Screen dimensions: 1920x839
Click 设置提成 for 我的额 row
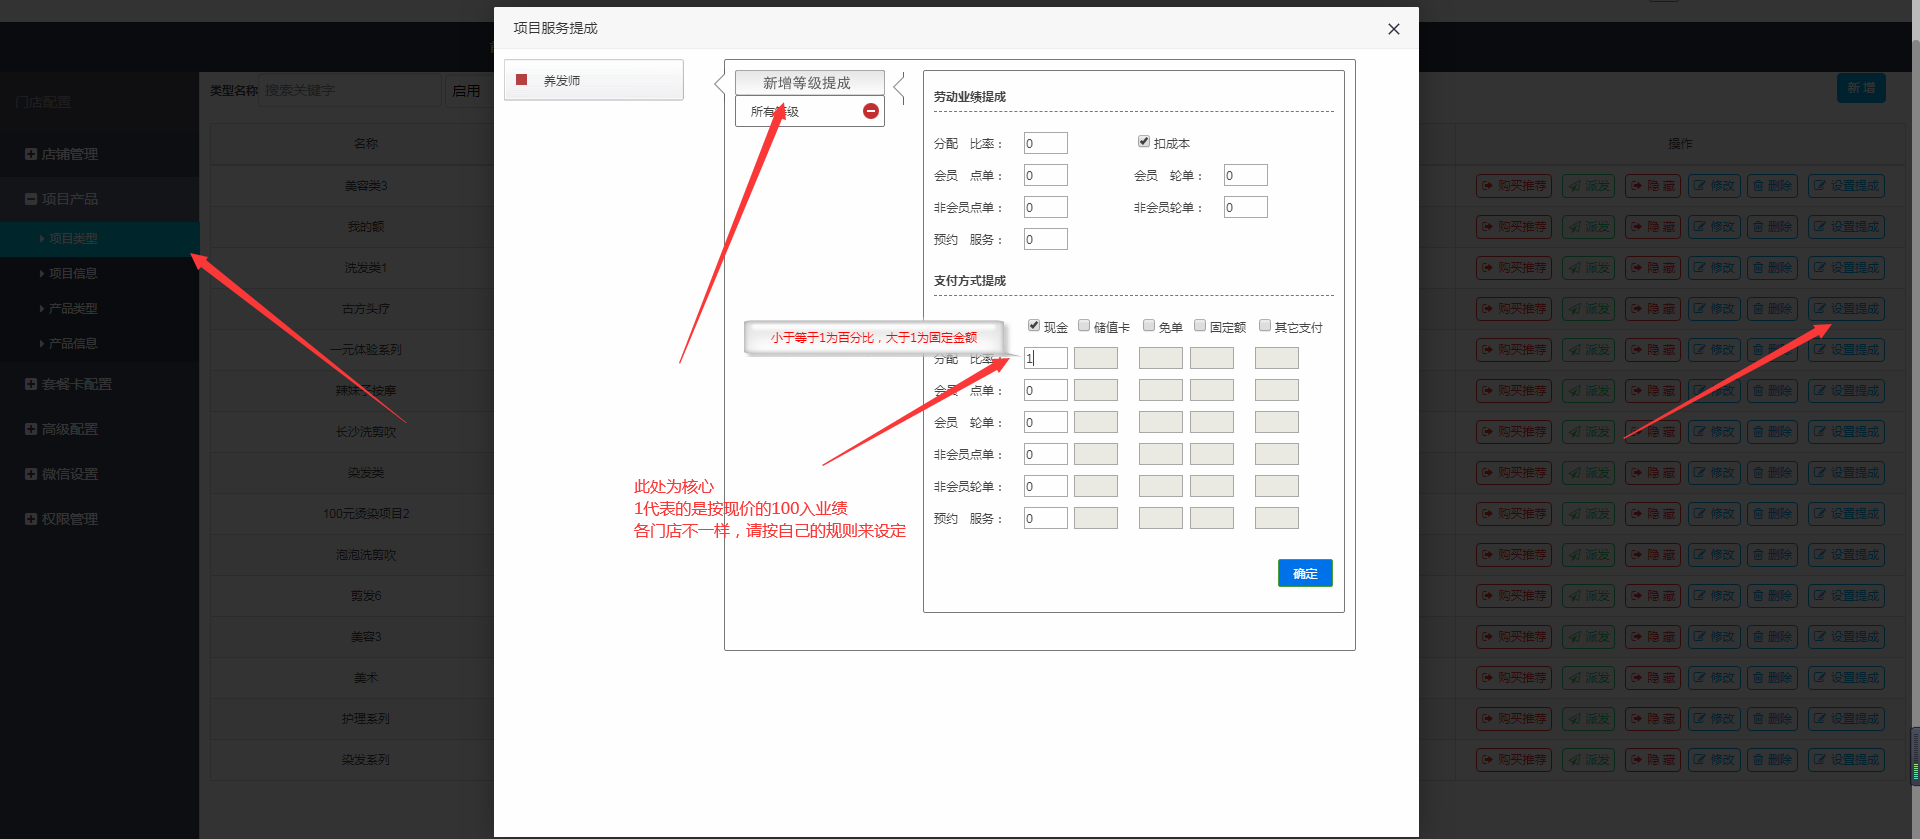1846,227
